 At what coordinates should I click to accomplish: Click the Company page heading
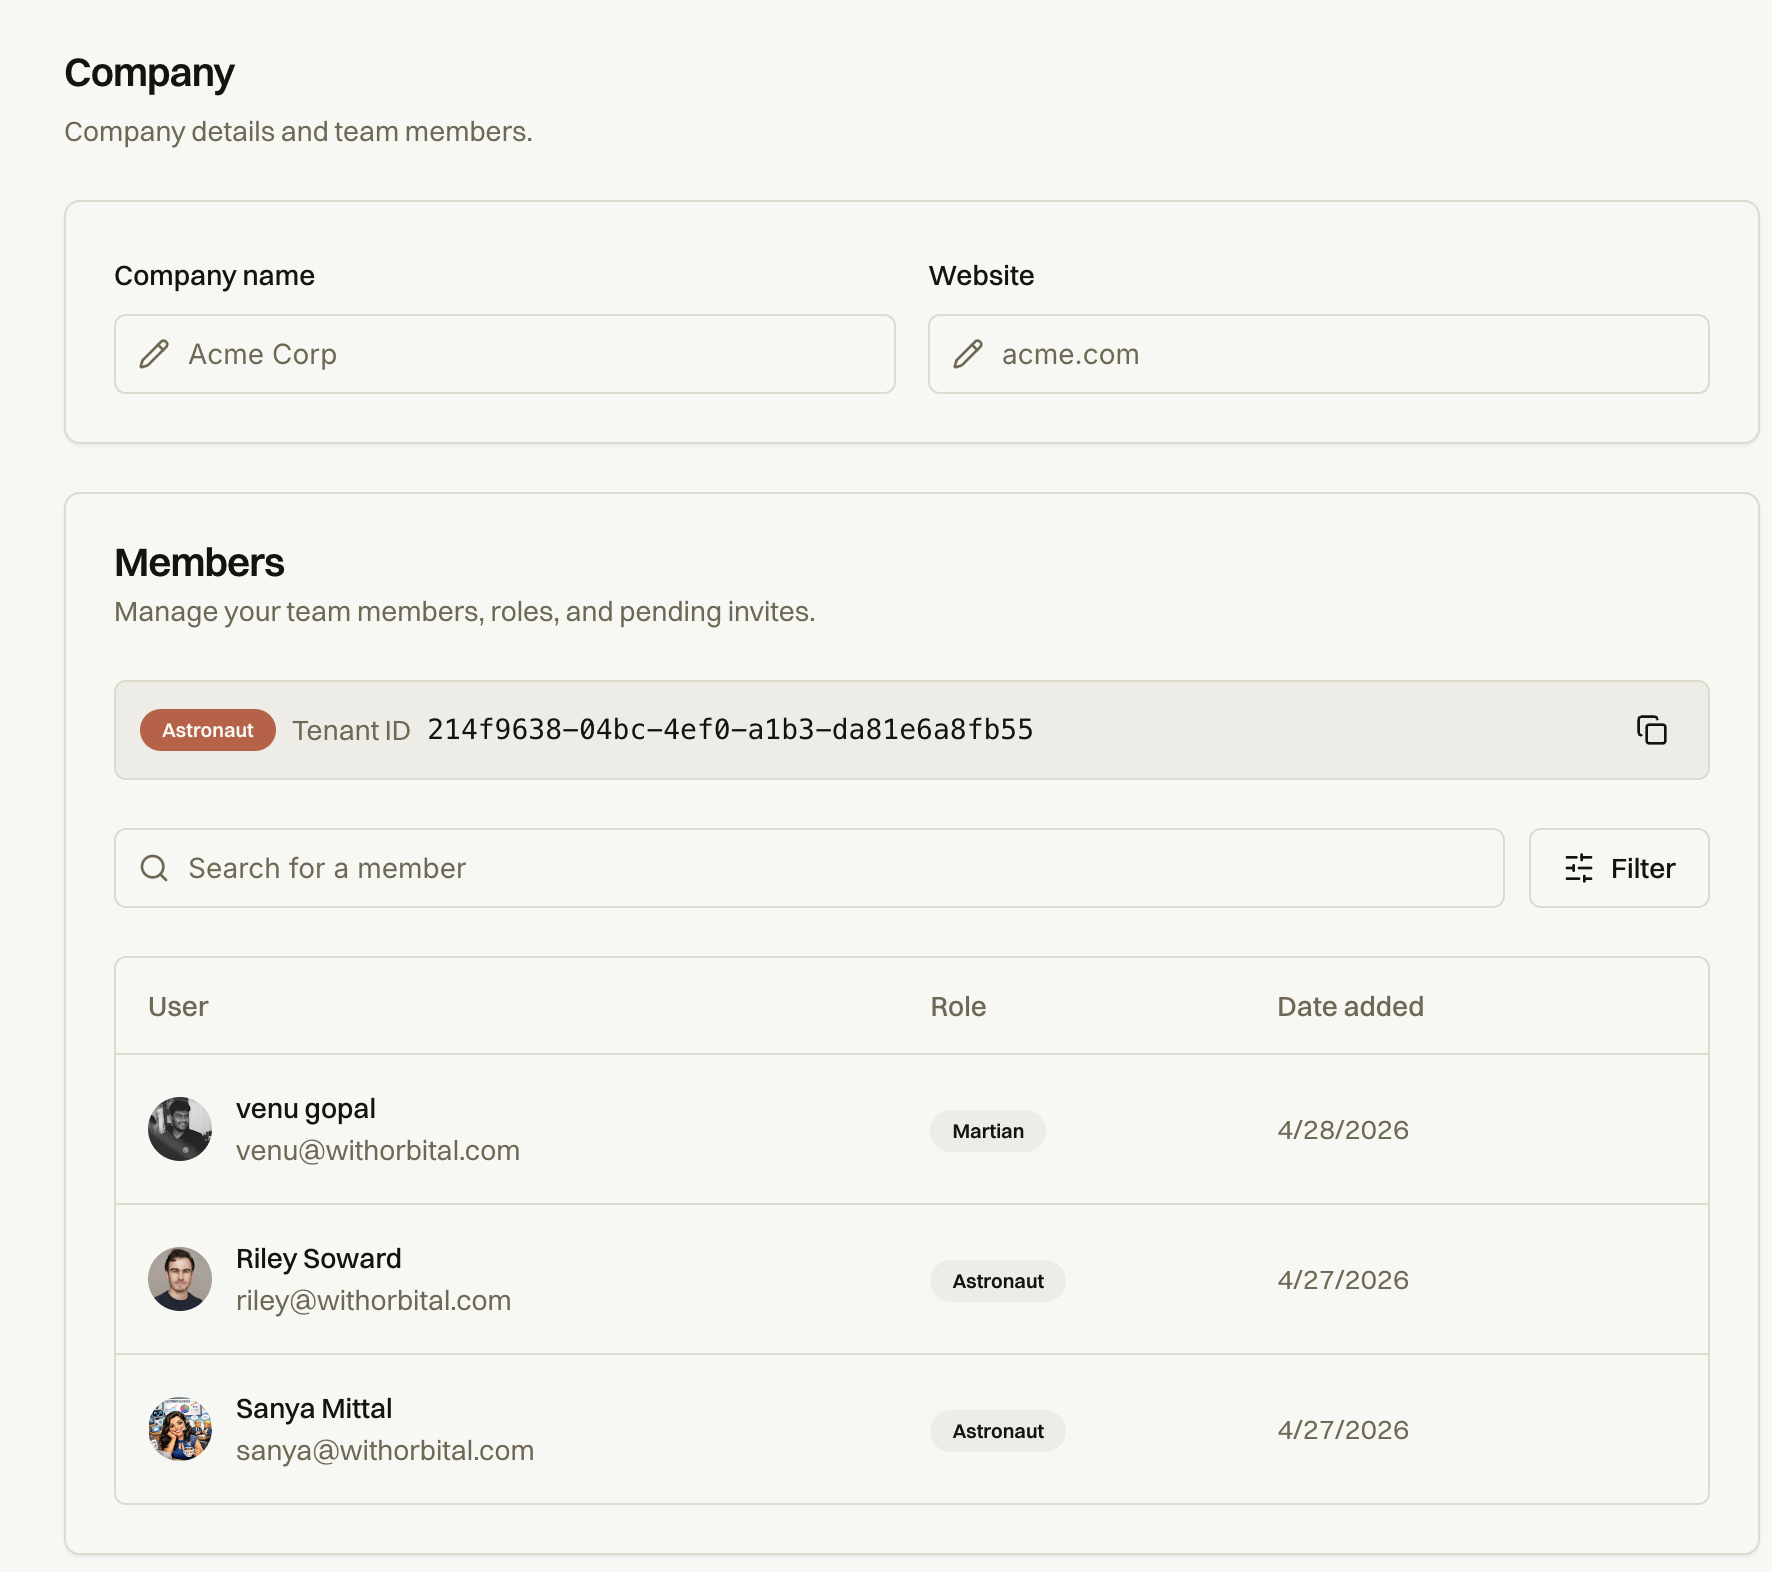[149, 74]
